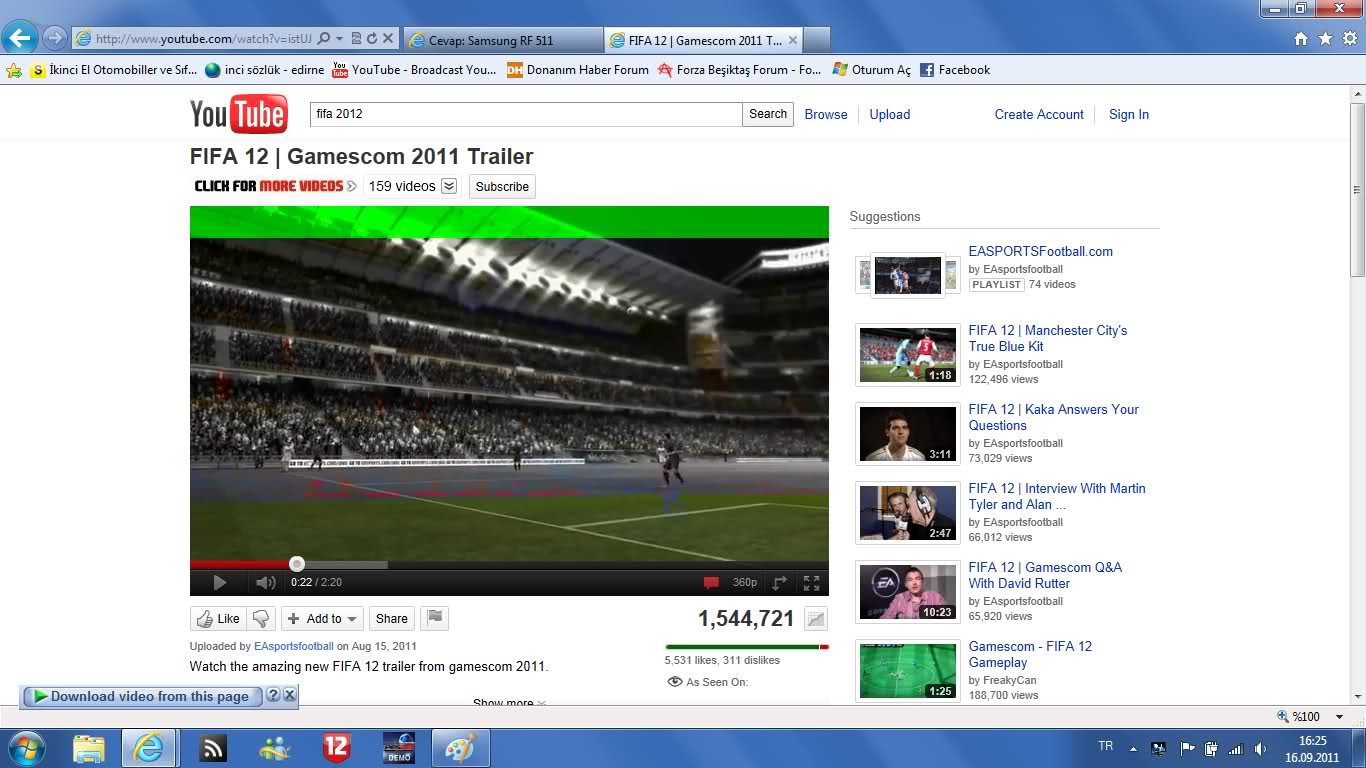Click the browser Forward arrow
This screenshot has width=1366, height=768.
coord(54,39)
